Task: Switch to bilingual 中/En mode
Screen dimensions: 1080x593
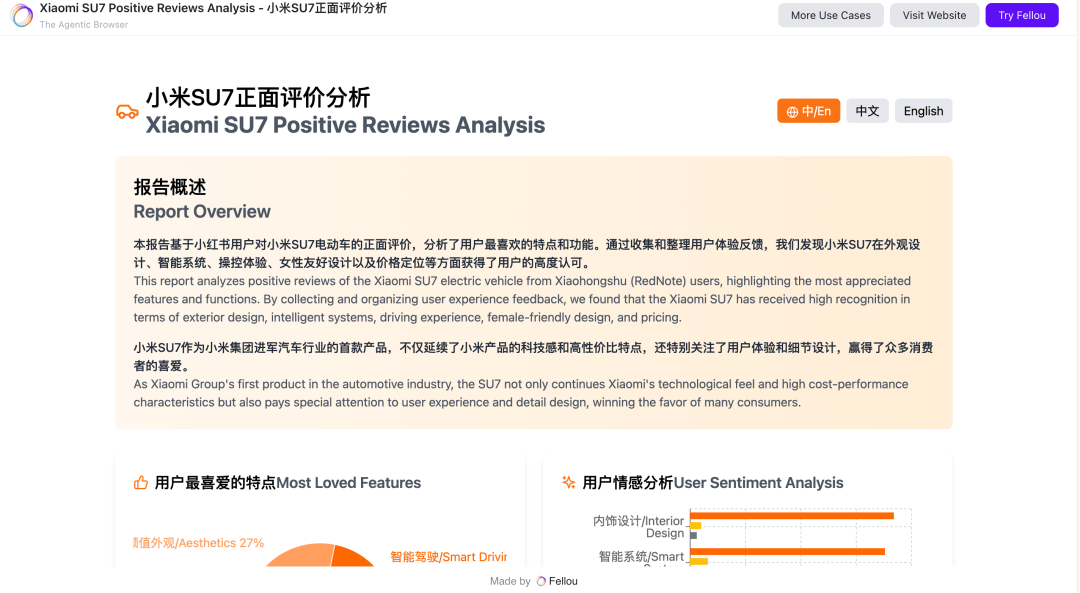Action: tap(809, 111)
